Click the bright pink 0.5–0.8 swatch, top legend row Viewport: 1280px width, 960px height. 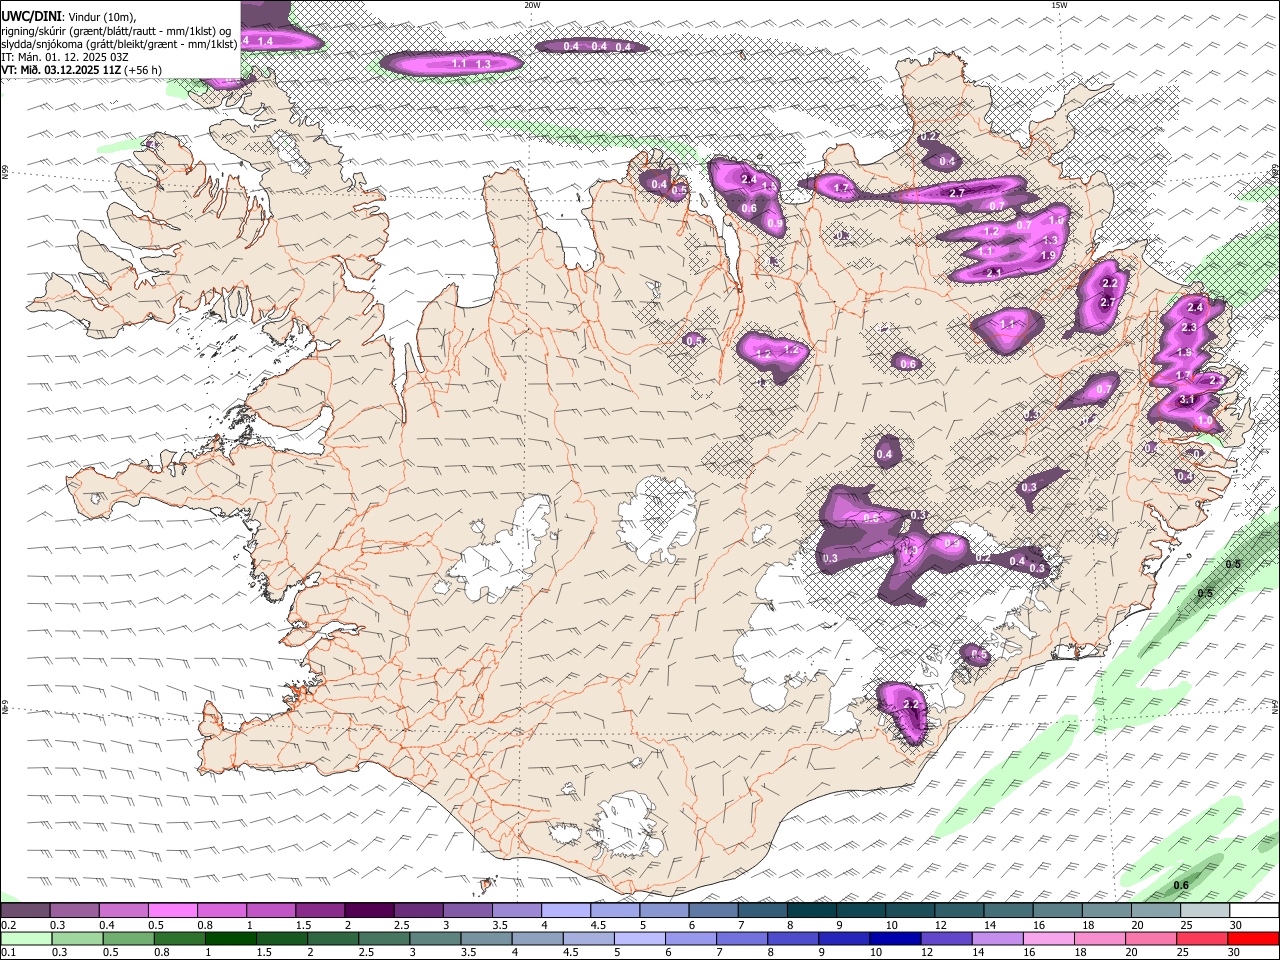pos(172,911)
